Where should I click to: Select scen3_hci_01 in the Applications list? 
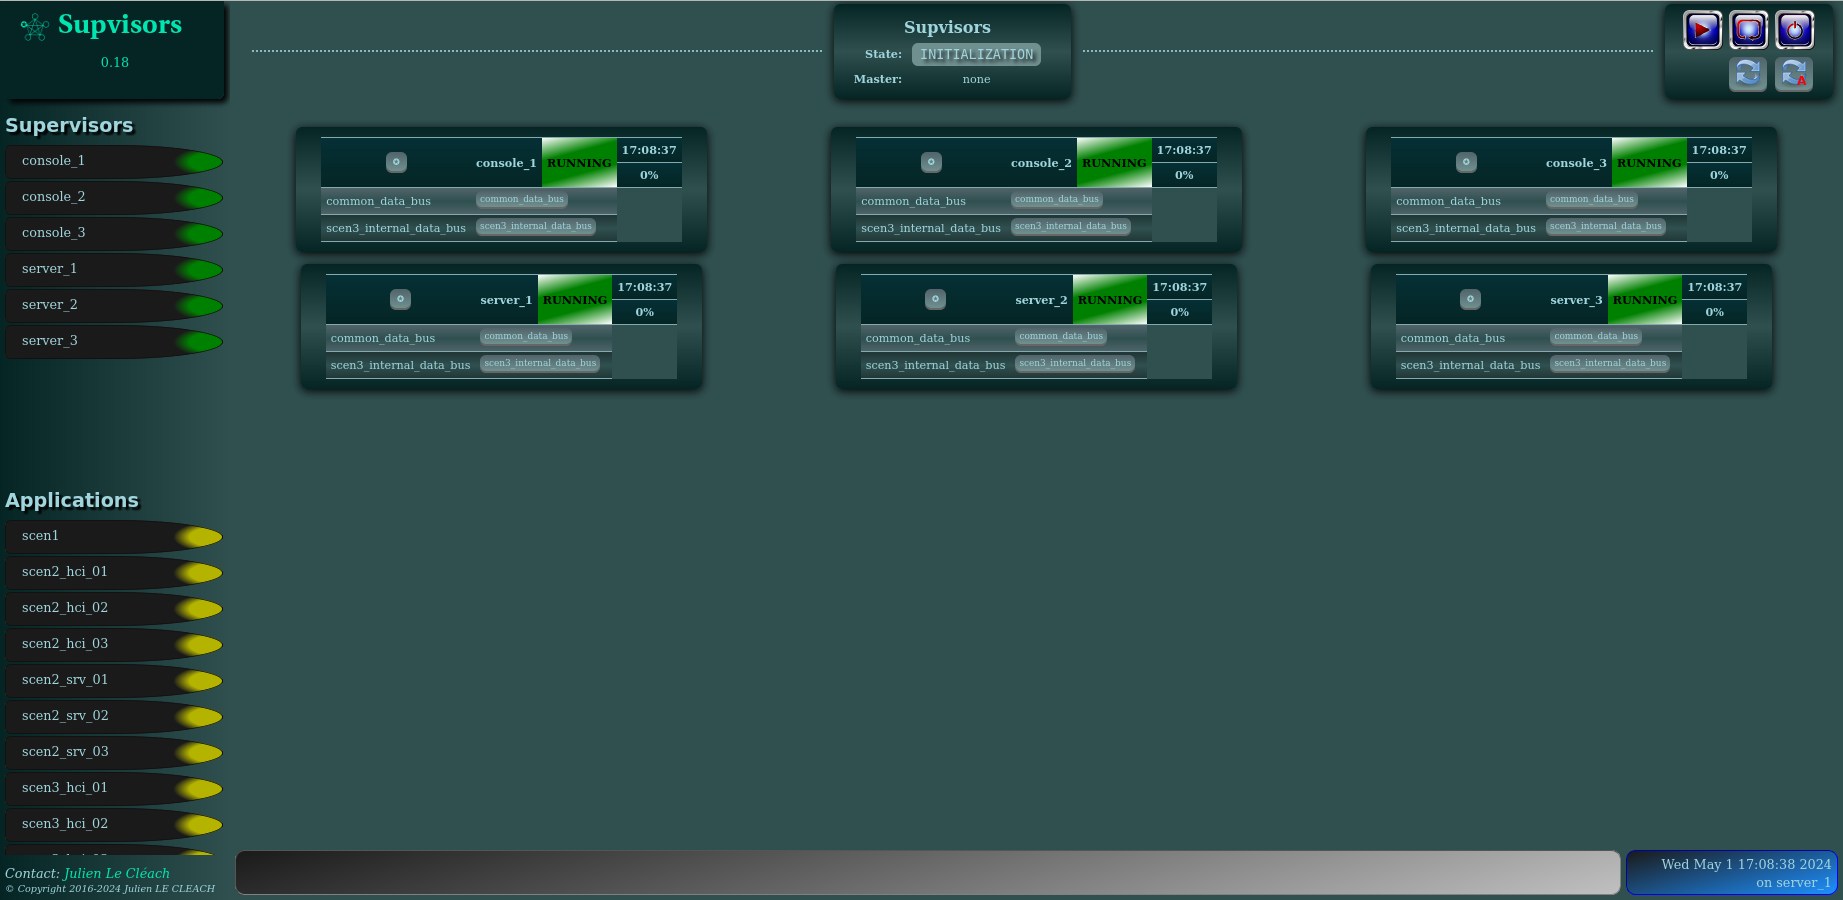pyautogui.click(x=114, y=788)
